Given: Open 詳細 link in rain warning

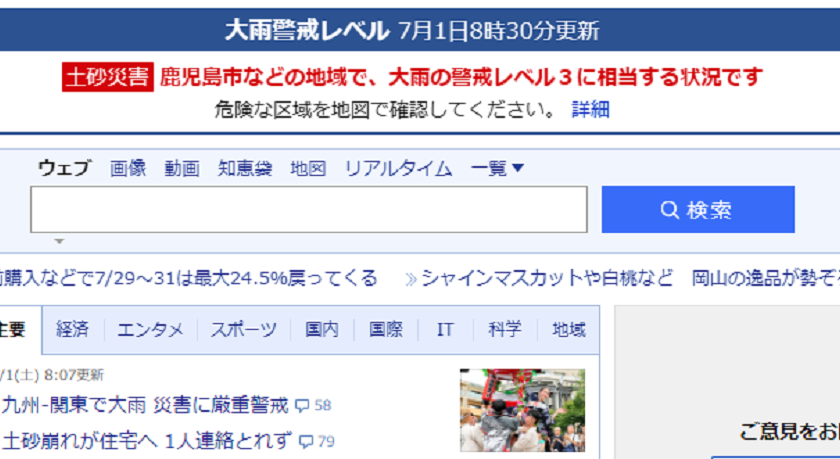Looking at the screenshot, I should point(590,109).
